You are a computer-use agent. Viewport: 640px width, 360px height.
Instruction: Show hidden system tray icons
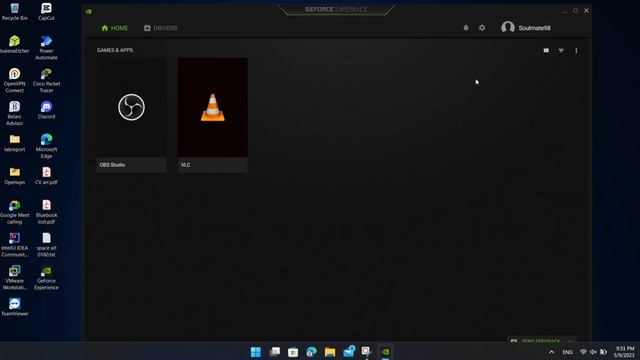[551, 352]
